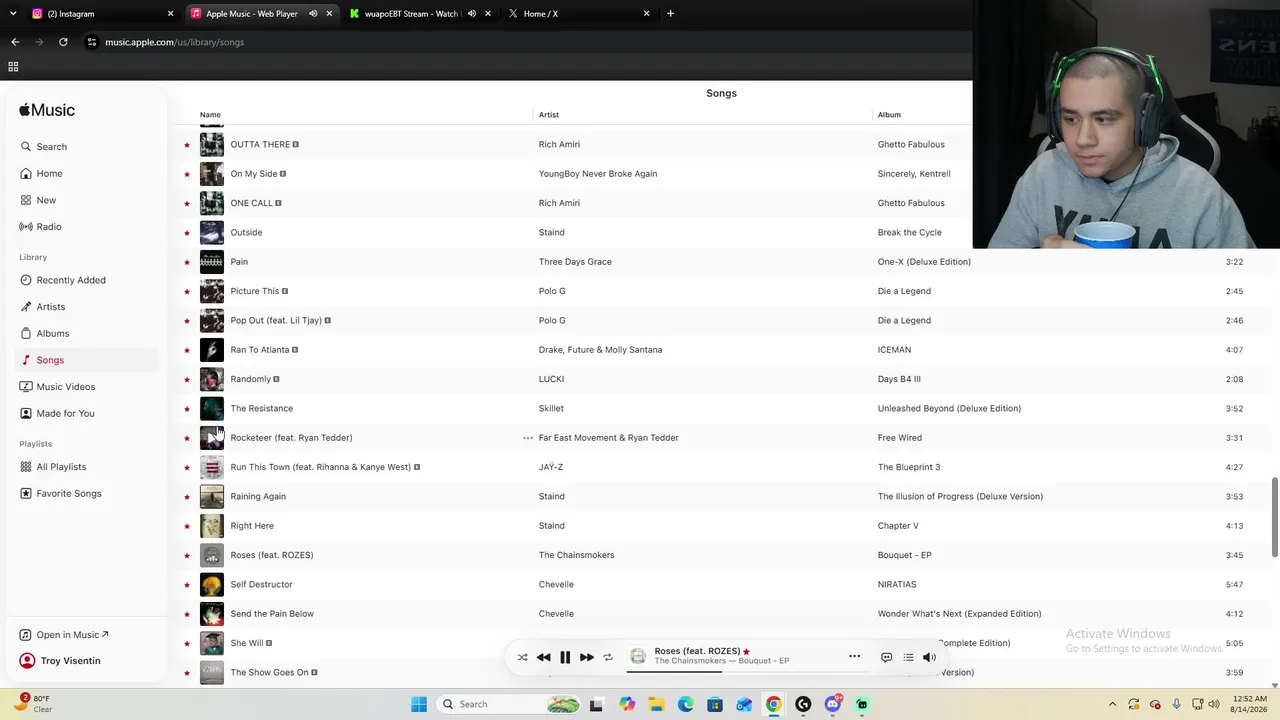Open the New section in sidebar
Viewport: 1280px width, 720px height.
click(x=88, y=200)
